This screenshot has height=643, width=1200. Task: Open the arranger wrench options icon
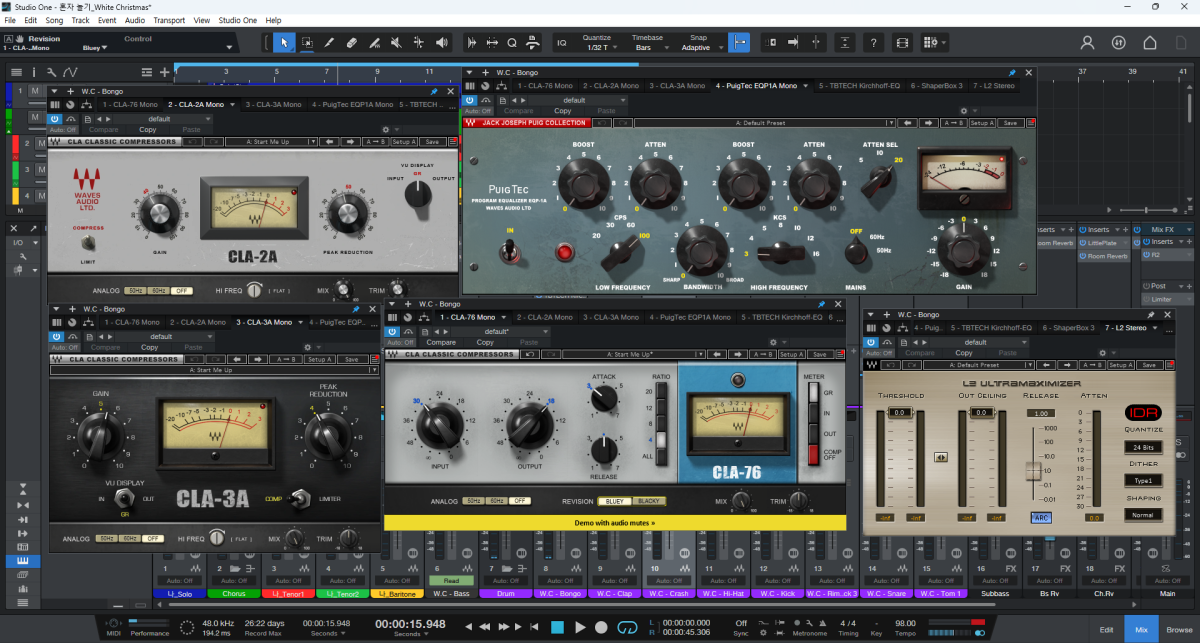pos(51,73)
